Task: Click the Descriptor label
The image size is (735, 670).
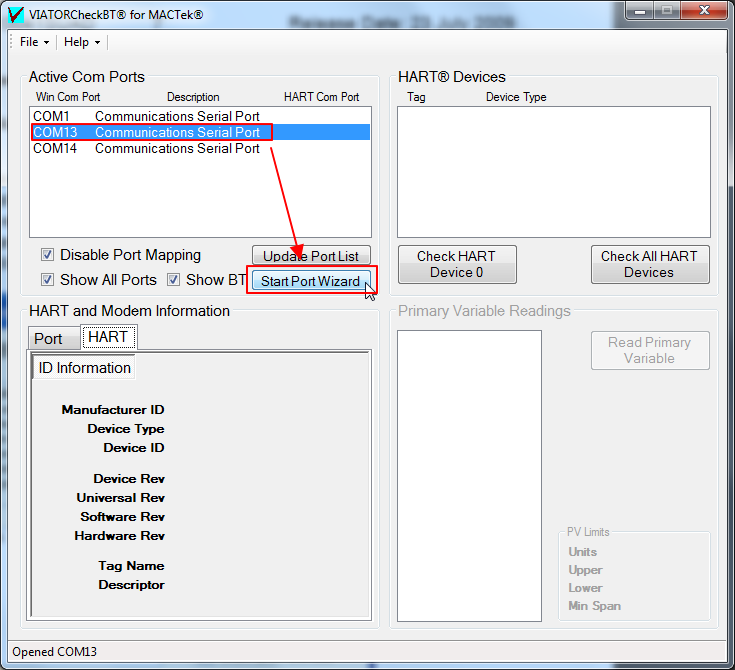Action: tap(132, 585)
